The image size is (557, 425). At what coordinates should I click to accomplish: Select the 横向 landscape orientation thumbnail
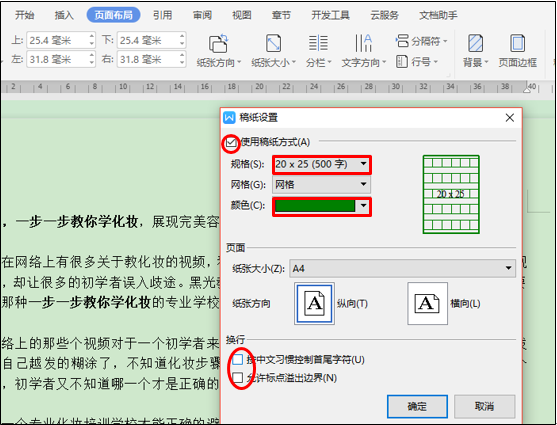click(427, 303)
